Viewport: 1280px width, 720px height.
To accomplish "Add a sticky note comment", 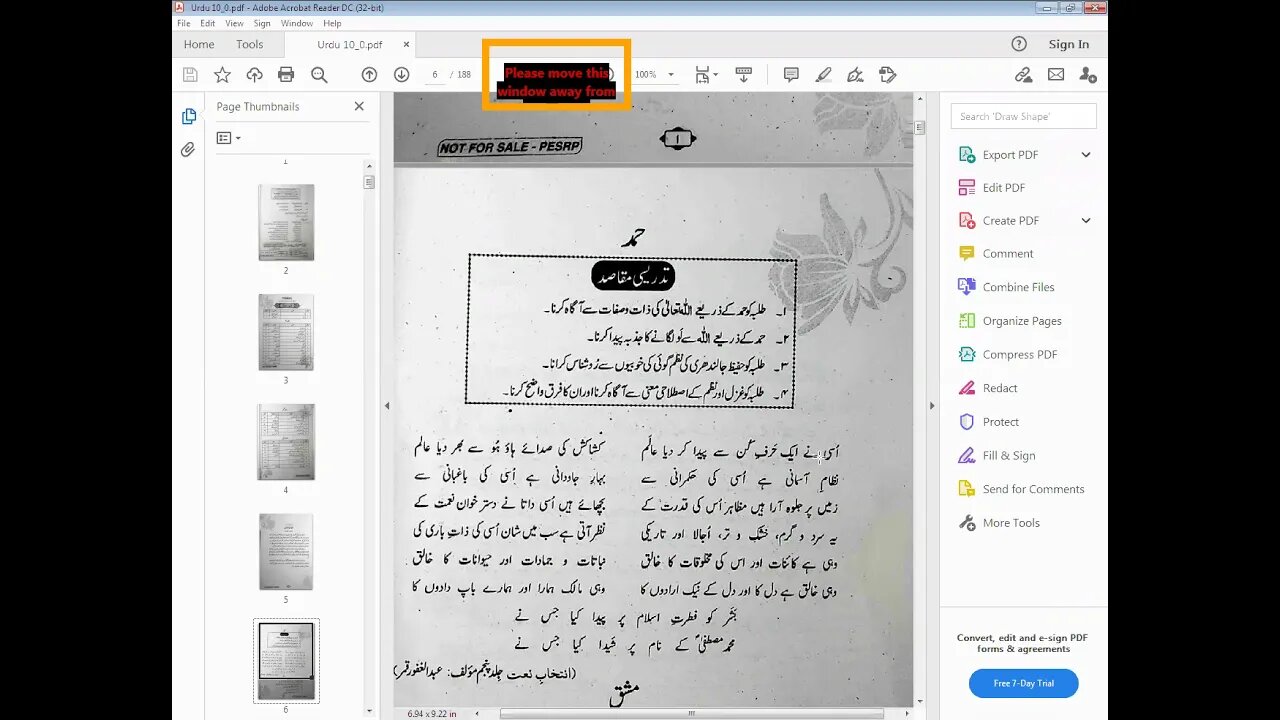I will [x=791, y=75].
